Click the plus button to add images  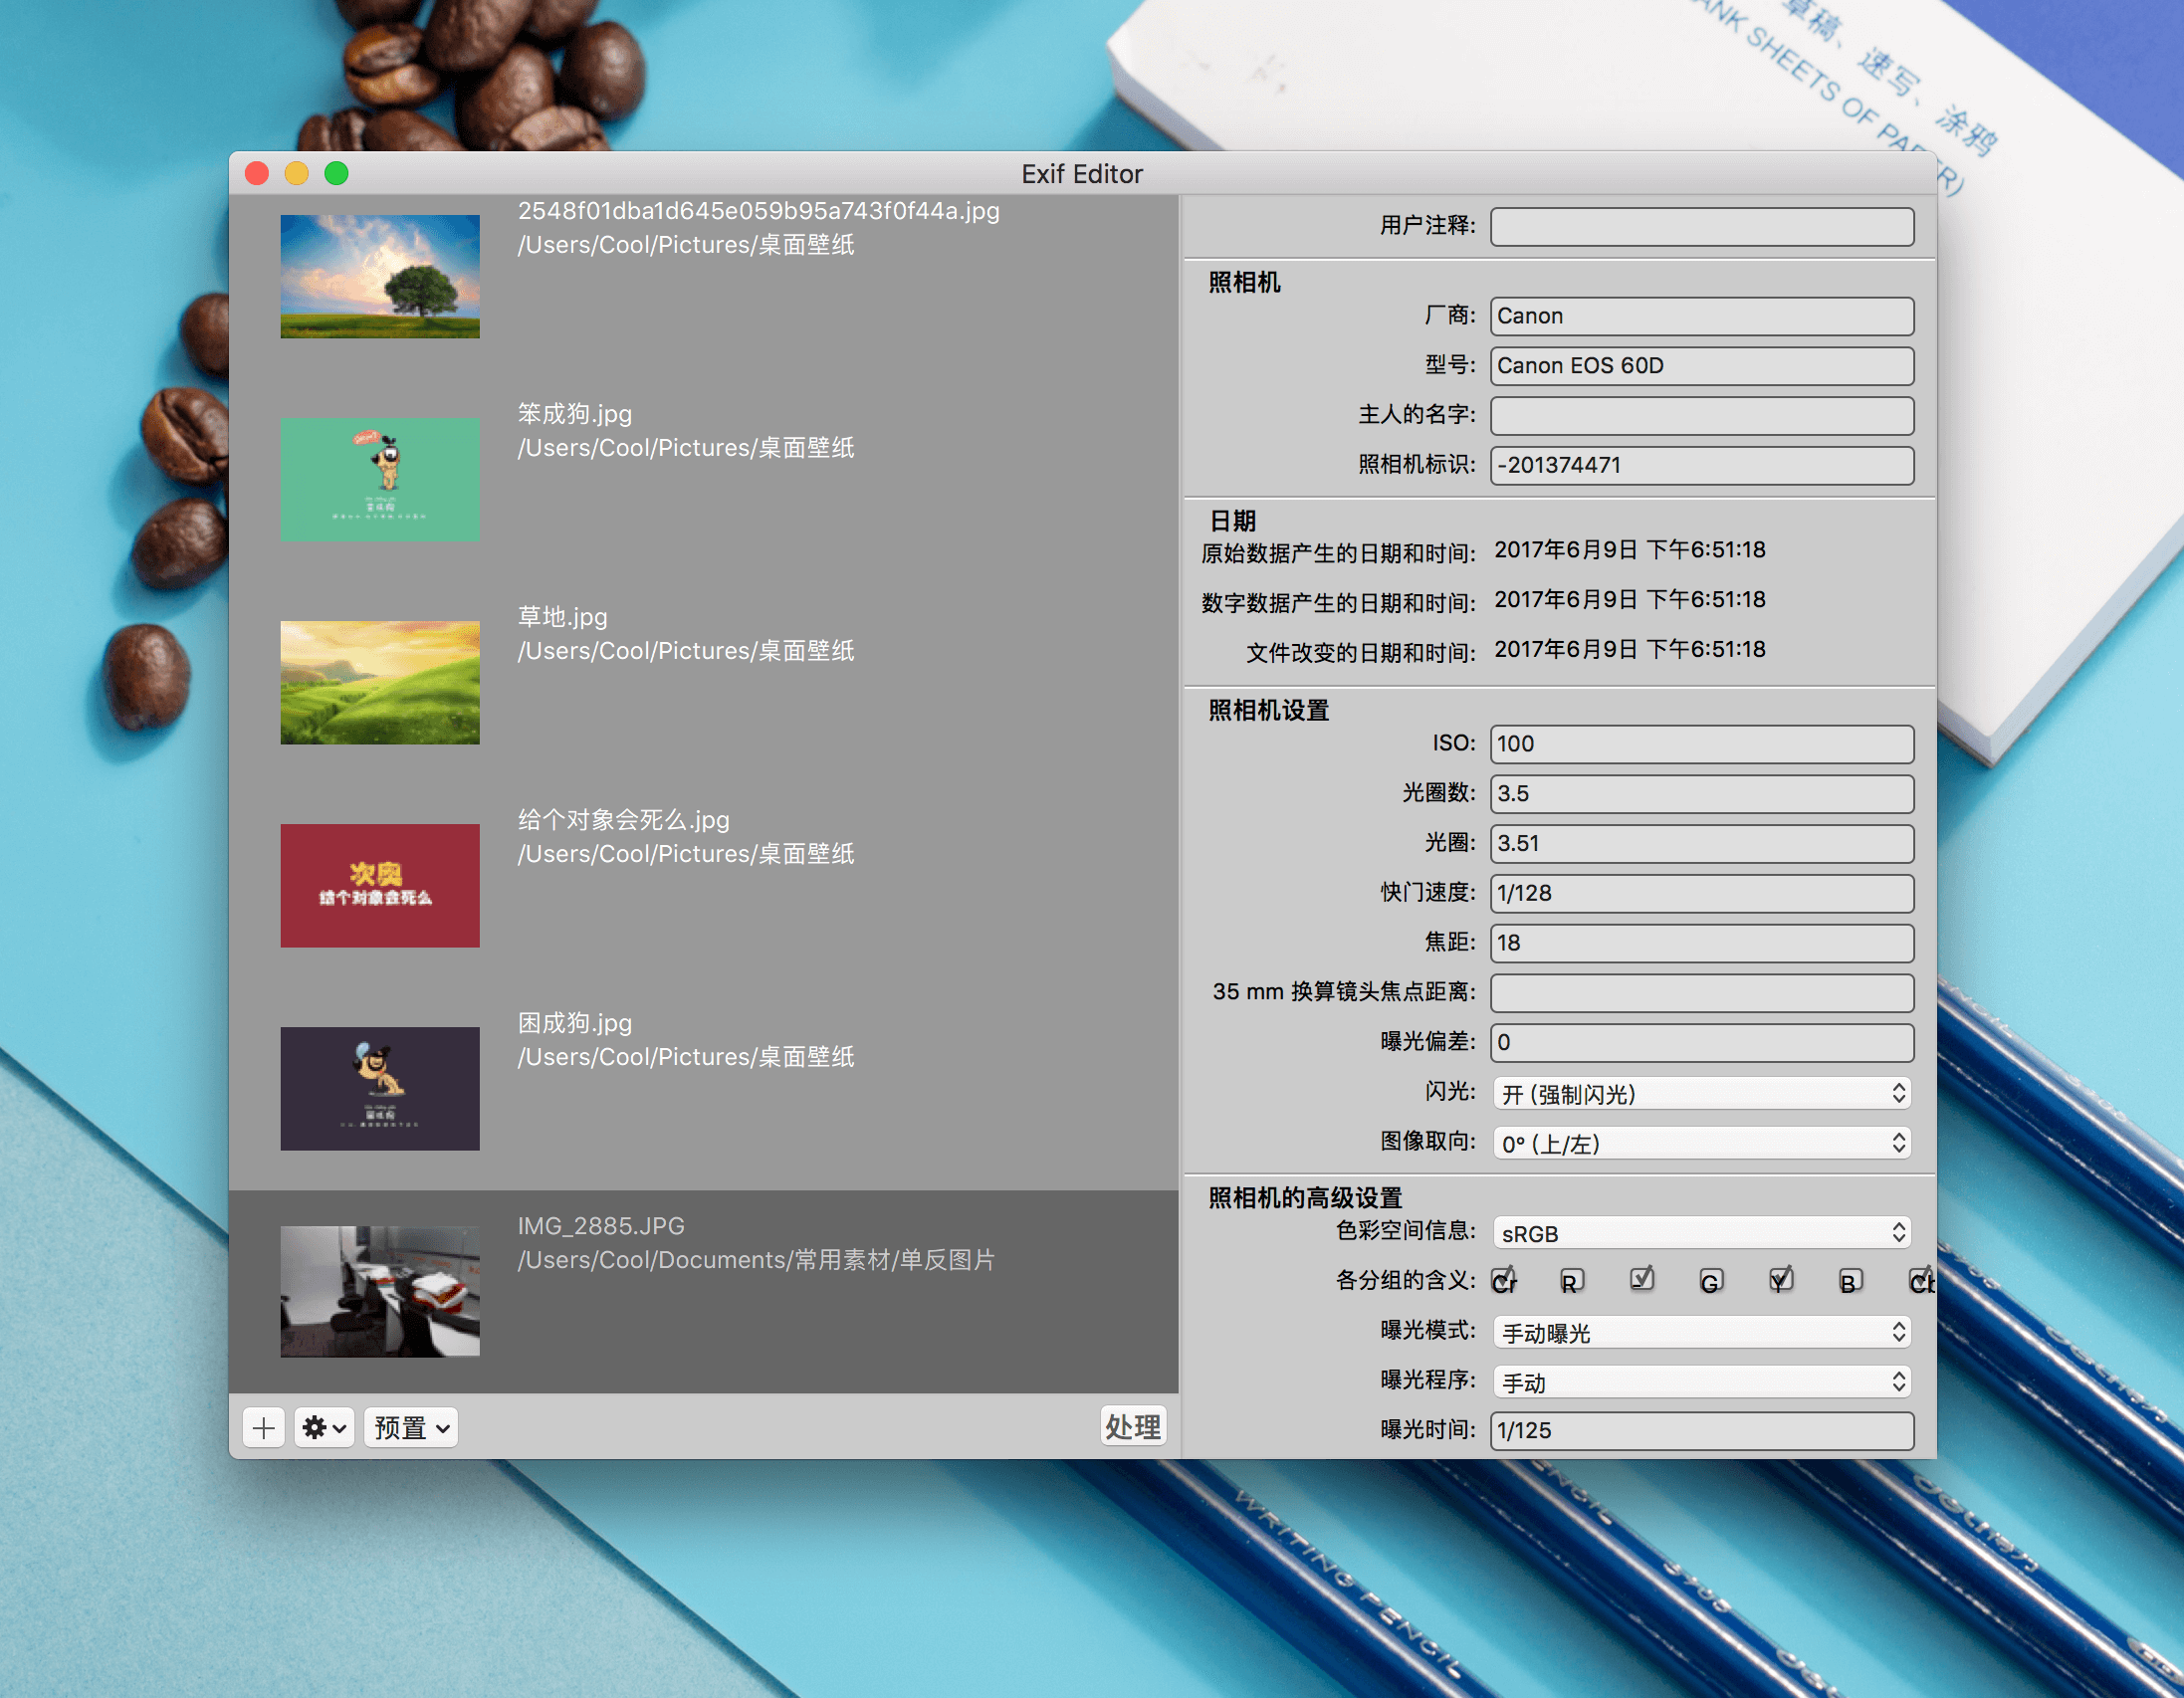264,1427
